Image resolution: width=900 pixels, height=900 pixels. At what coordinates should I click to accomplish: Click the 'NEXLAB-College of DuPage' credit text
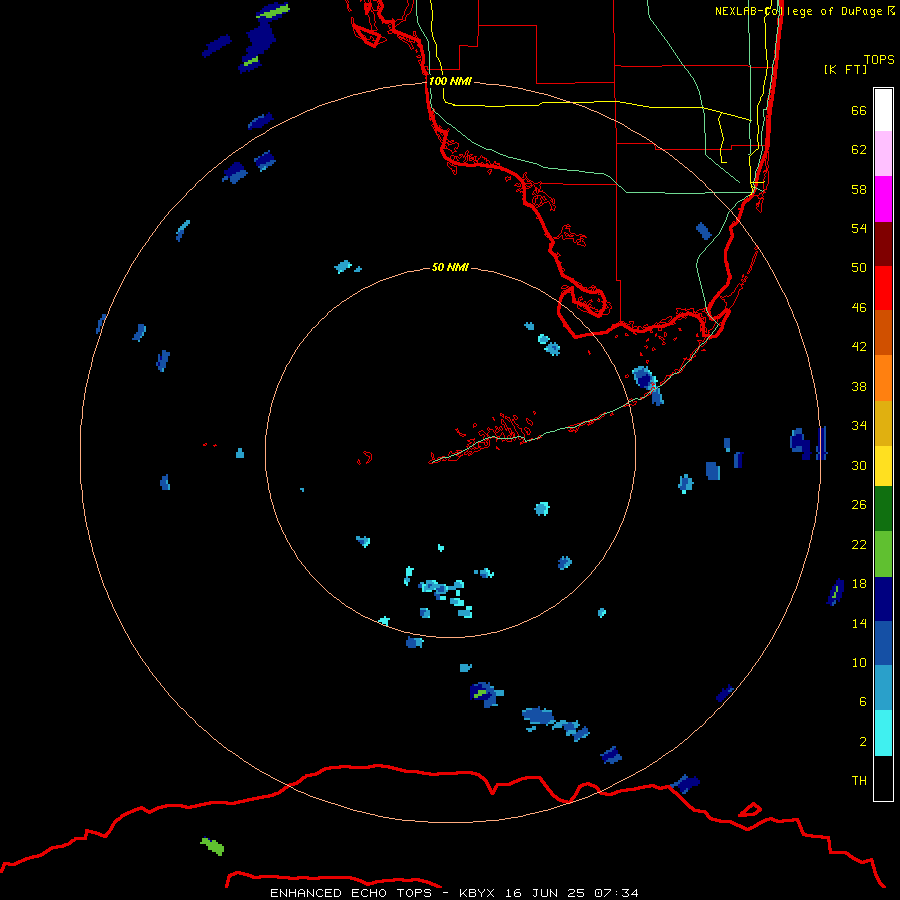(798, 11)
